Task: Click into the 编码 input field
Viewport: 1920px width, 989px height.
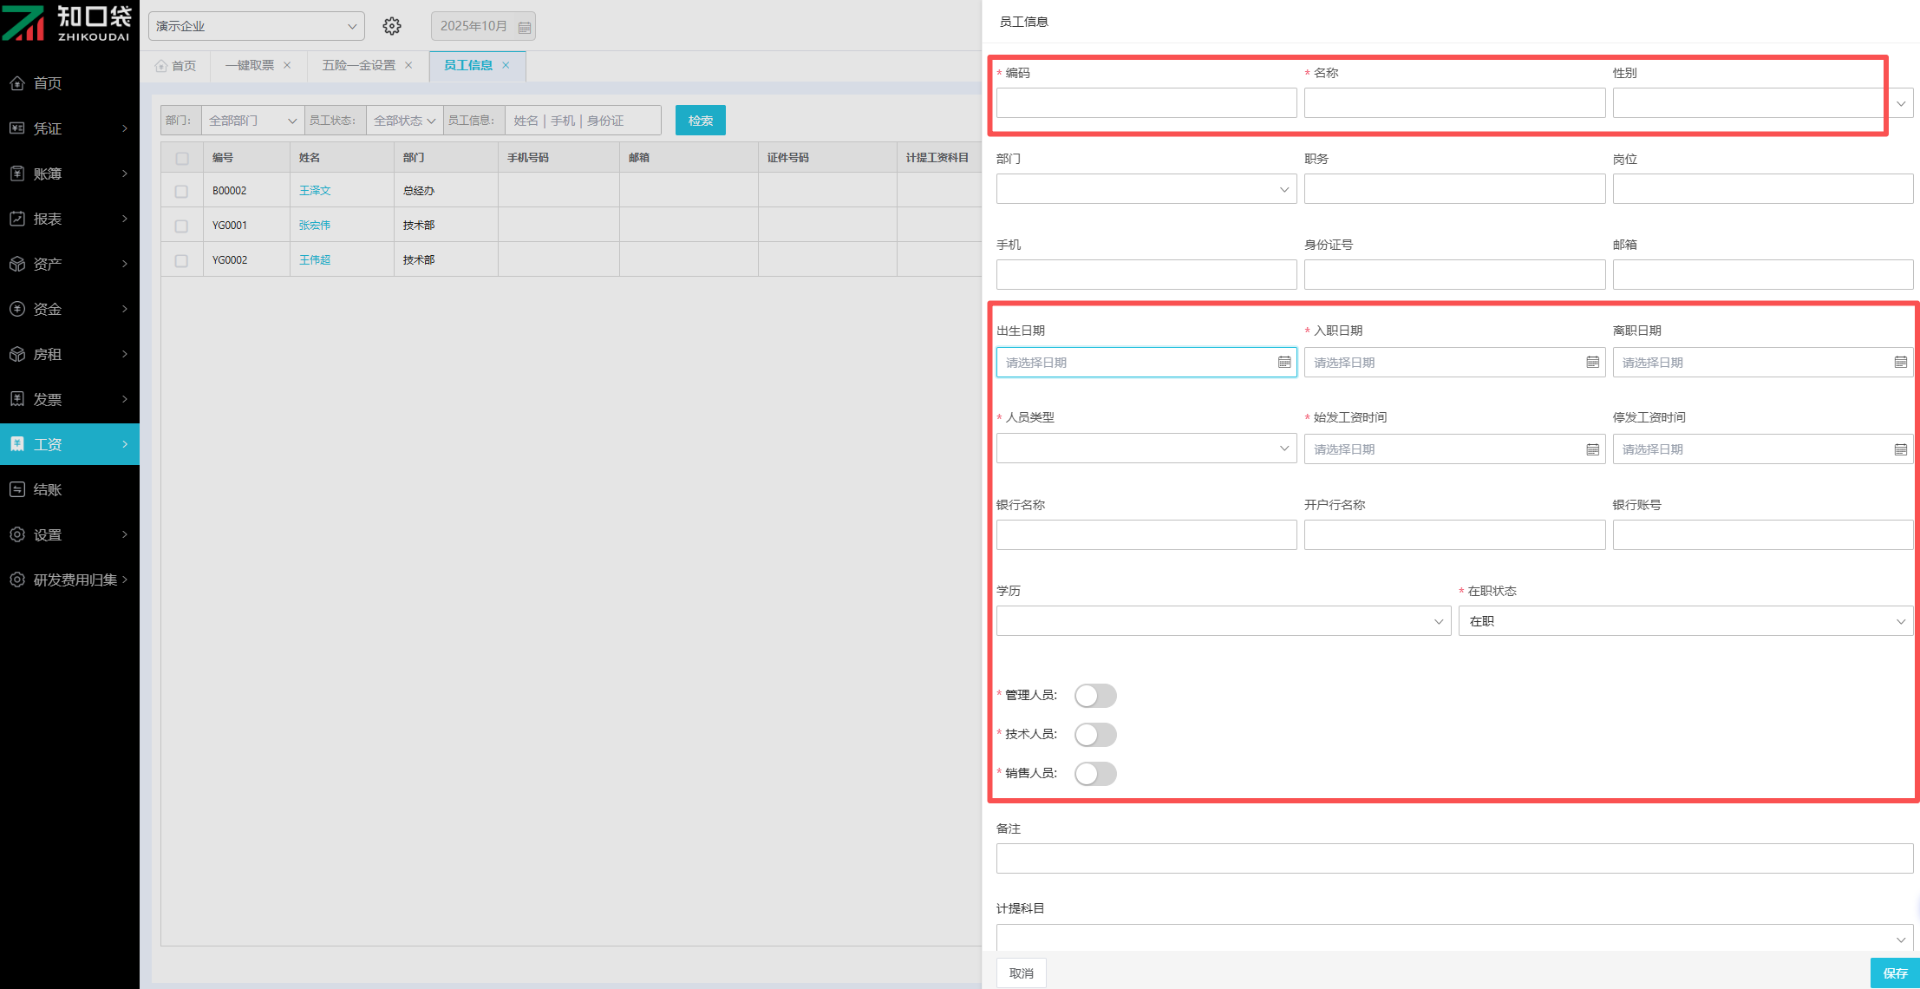Action: click(1145, 103)
